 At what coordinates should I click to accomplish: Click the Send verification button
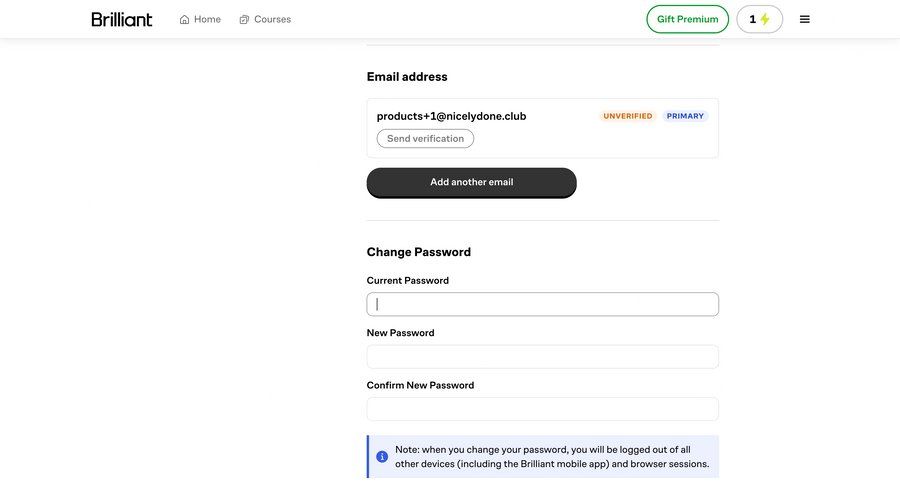(x=425, y=139)
